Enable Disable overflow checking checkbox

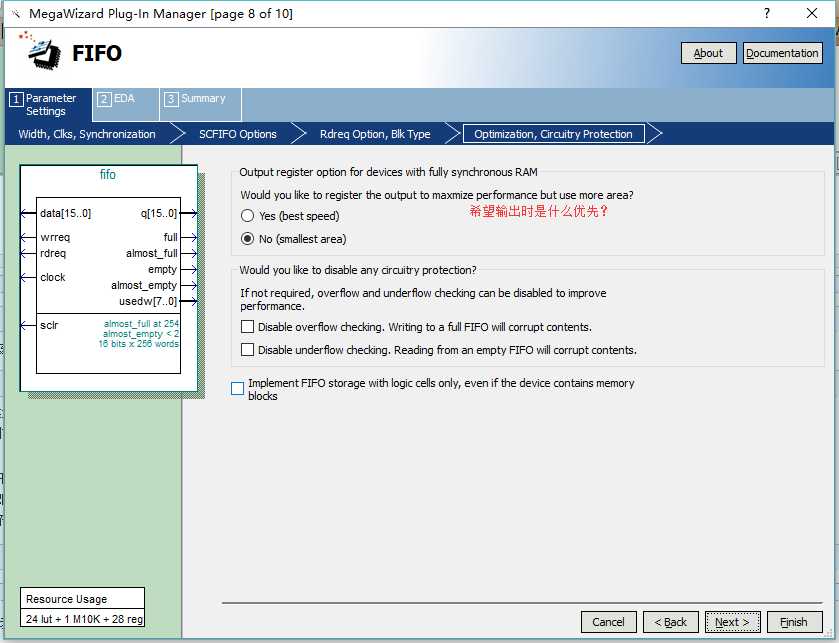247,327
